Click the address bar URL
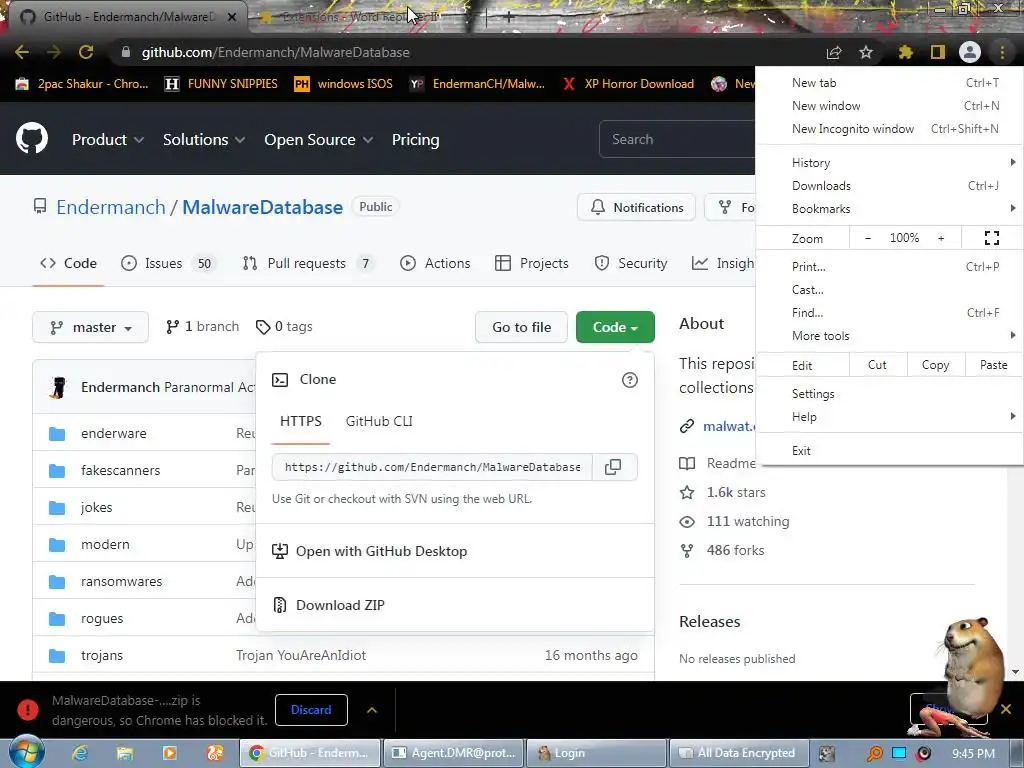Image resolution: width=1024 pixels, height=768 pixels. pos(276,52)
